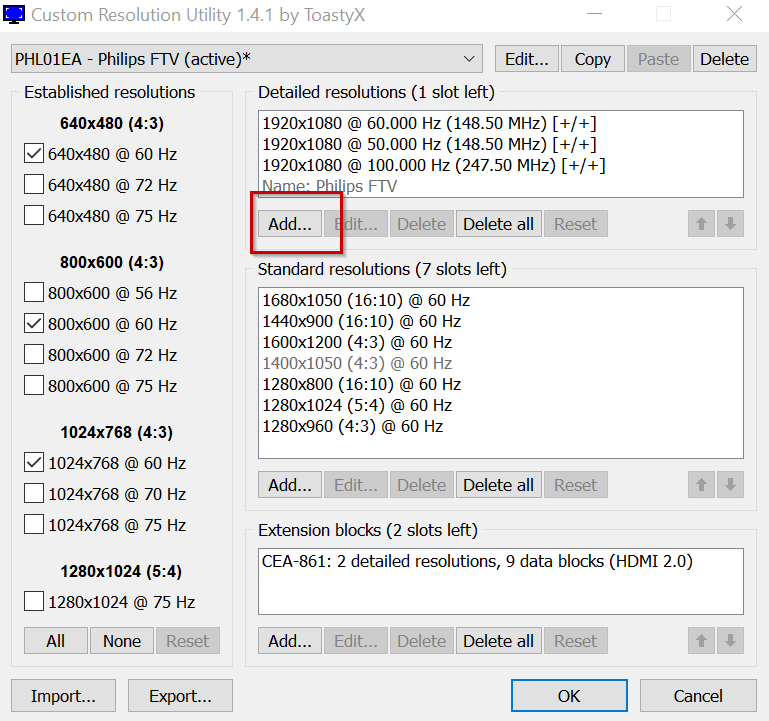
Task: Click down arrow in Extension blocks section
Action: [x=730, y=641]
